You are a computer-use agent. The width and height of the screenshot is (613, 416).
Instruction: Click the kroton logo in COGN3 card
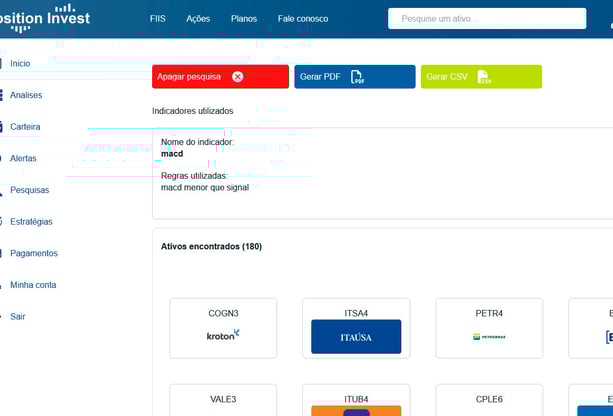[x=223, y=335]
